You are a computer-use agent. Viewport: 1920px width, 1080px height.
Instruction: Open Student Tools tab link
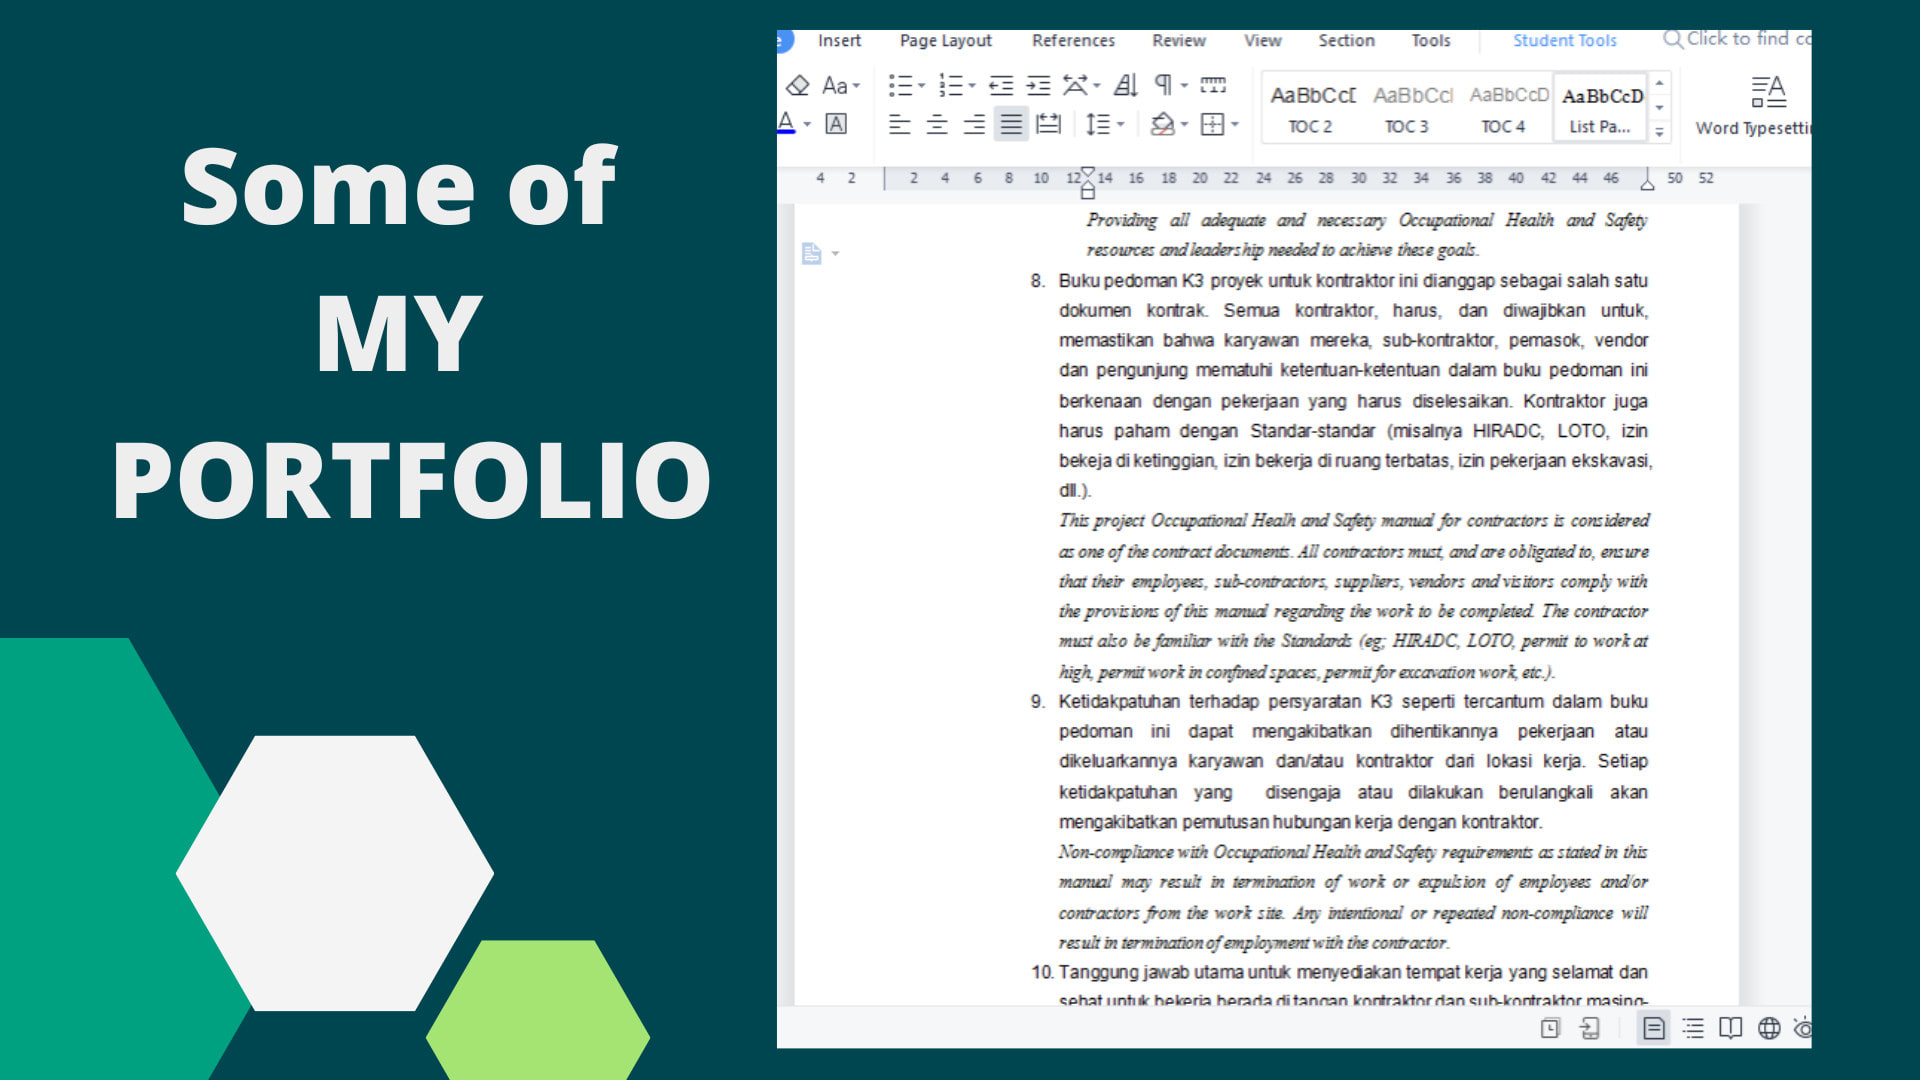[1564, 41]
